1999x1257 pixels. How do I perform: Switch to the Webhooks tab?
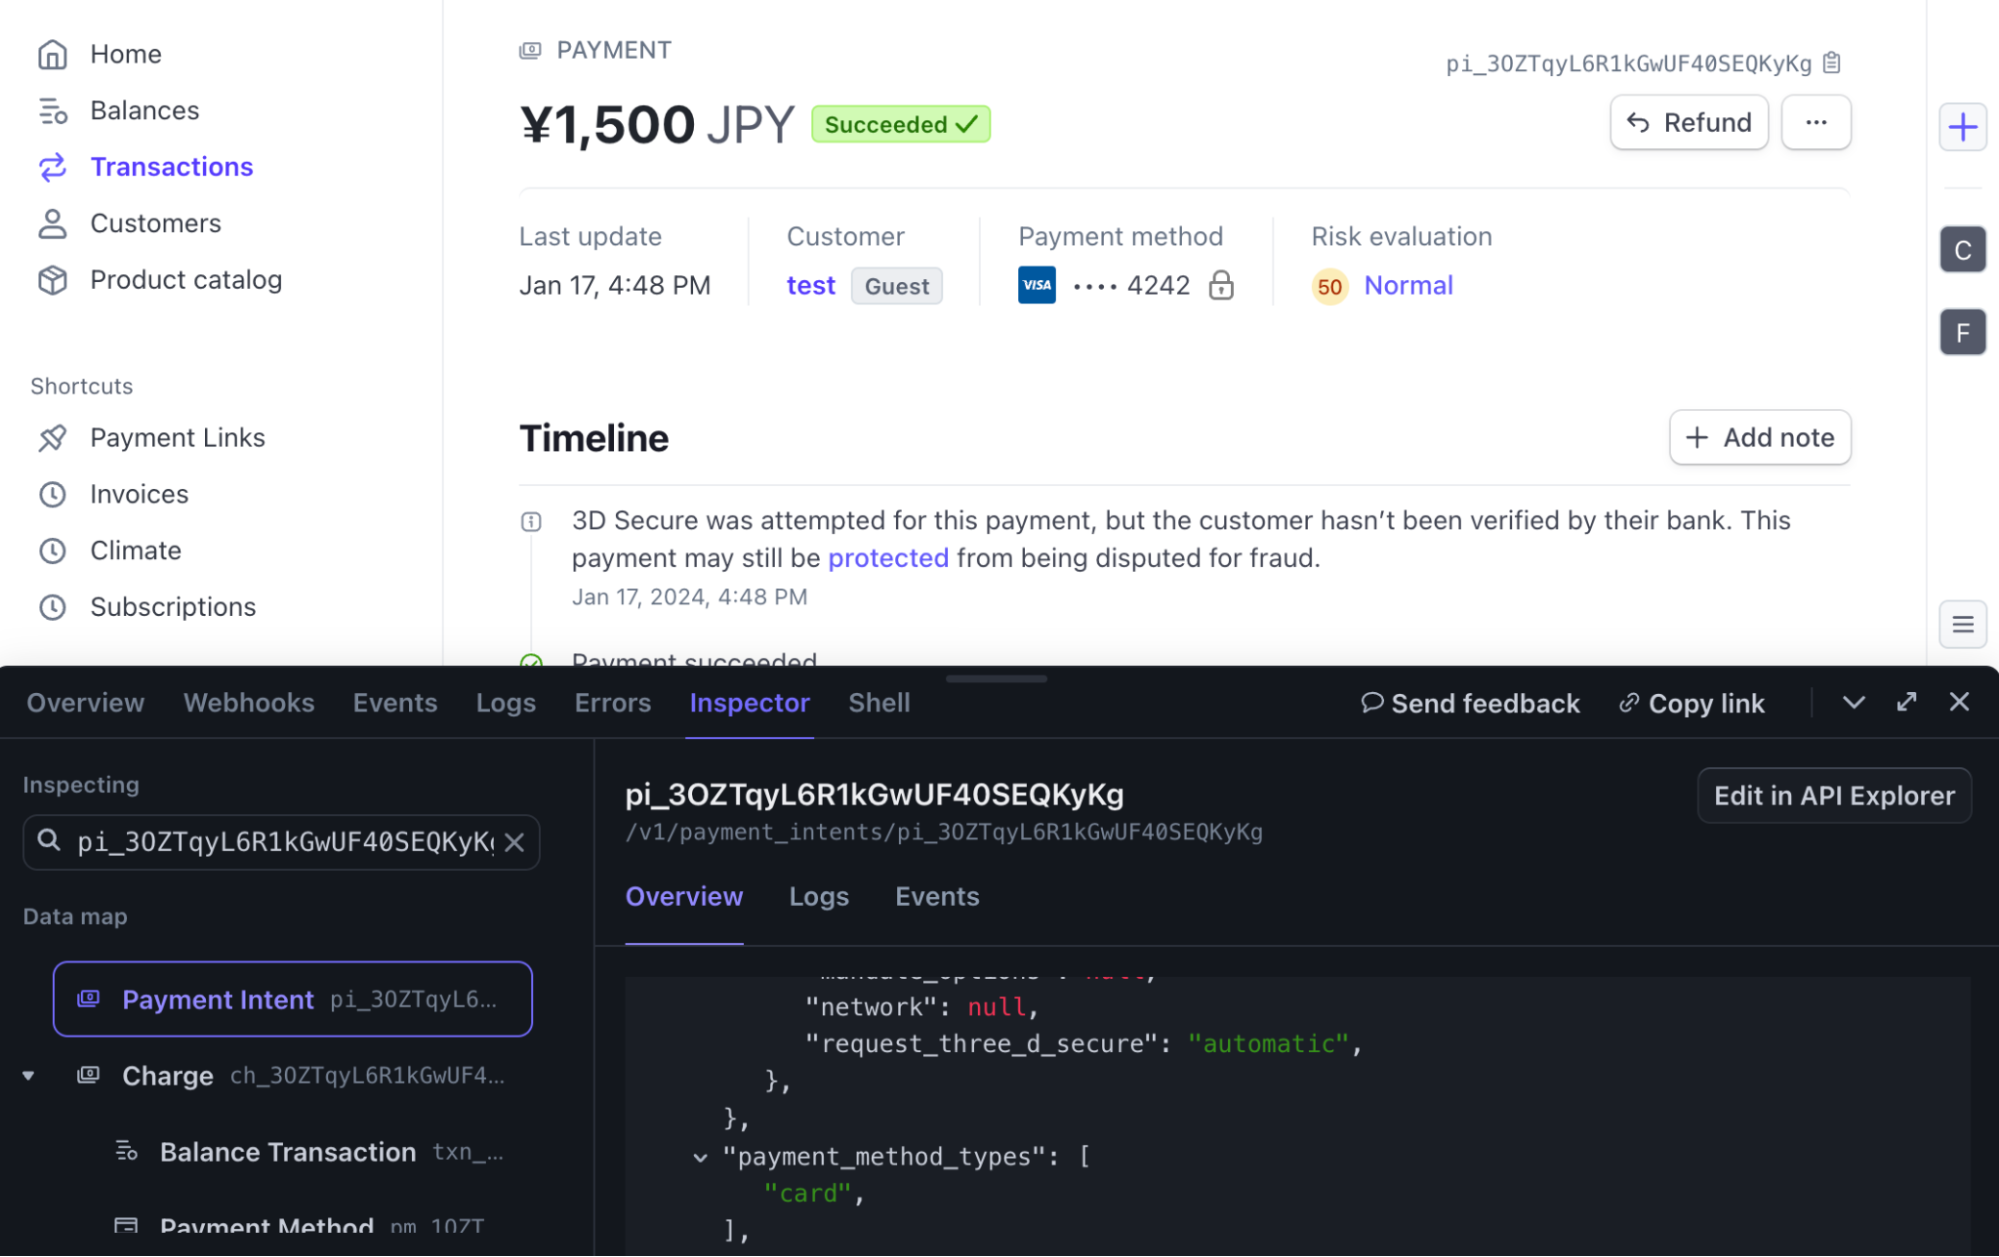[248, 703]
